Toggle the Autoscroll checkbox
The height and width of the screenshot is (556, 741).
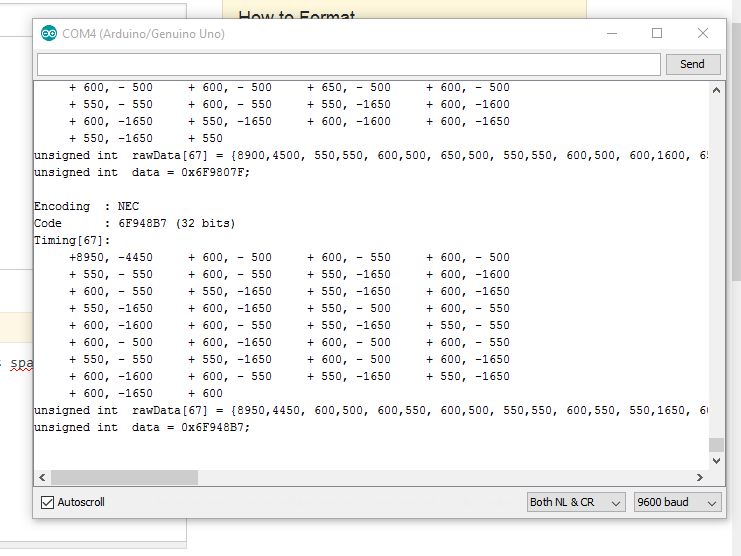[x=47, y=502]
